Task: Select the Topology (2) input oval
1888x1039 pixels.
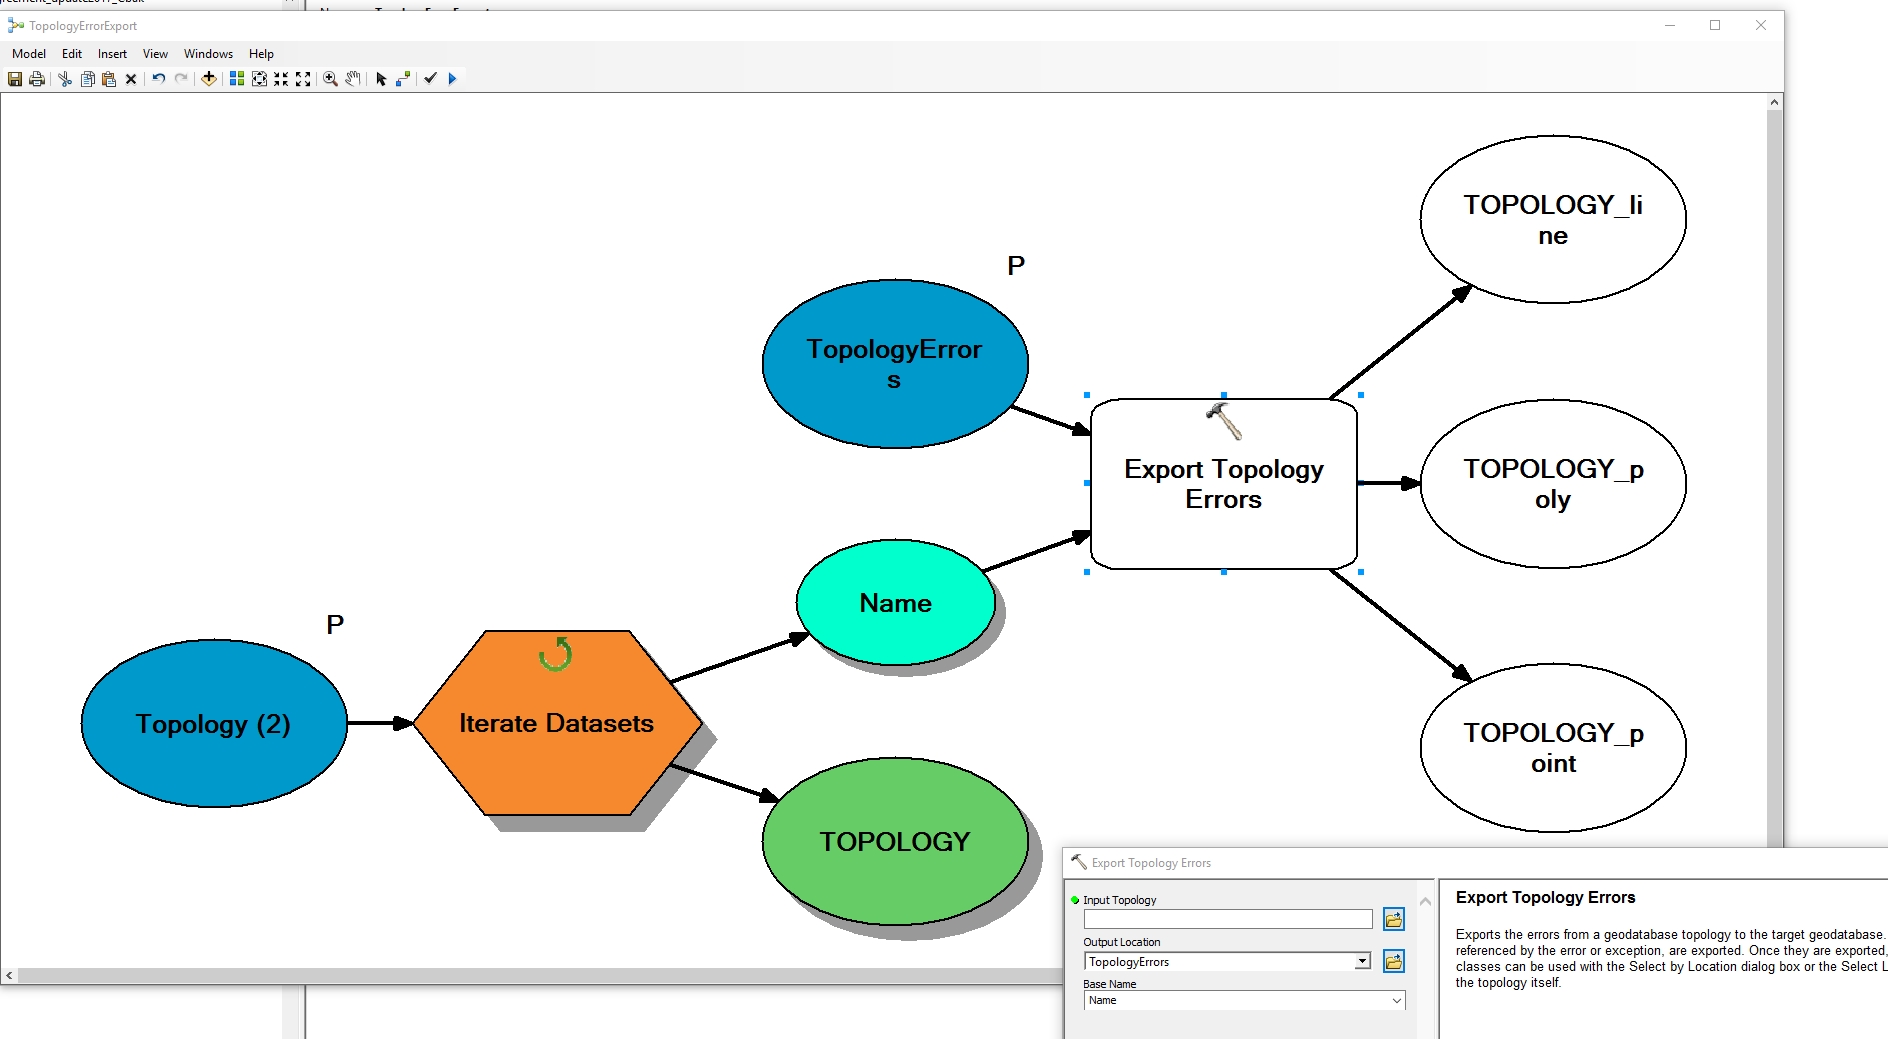Action: [214, 723]
